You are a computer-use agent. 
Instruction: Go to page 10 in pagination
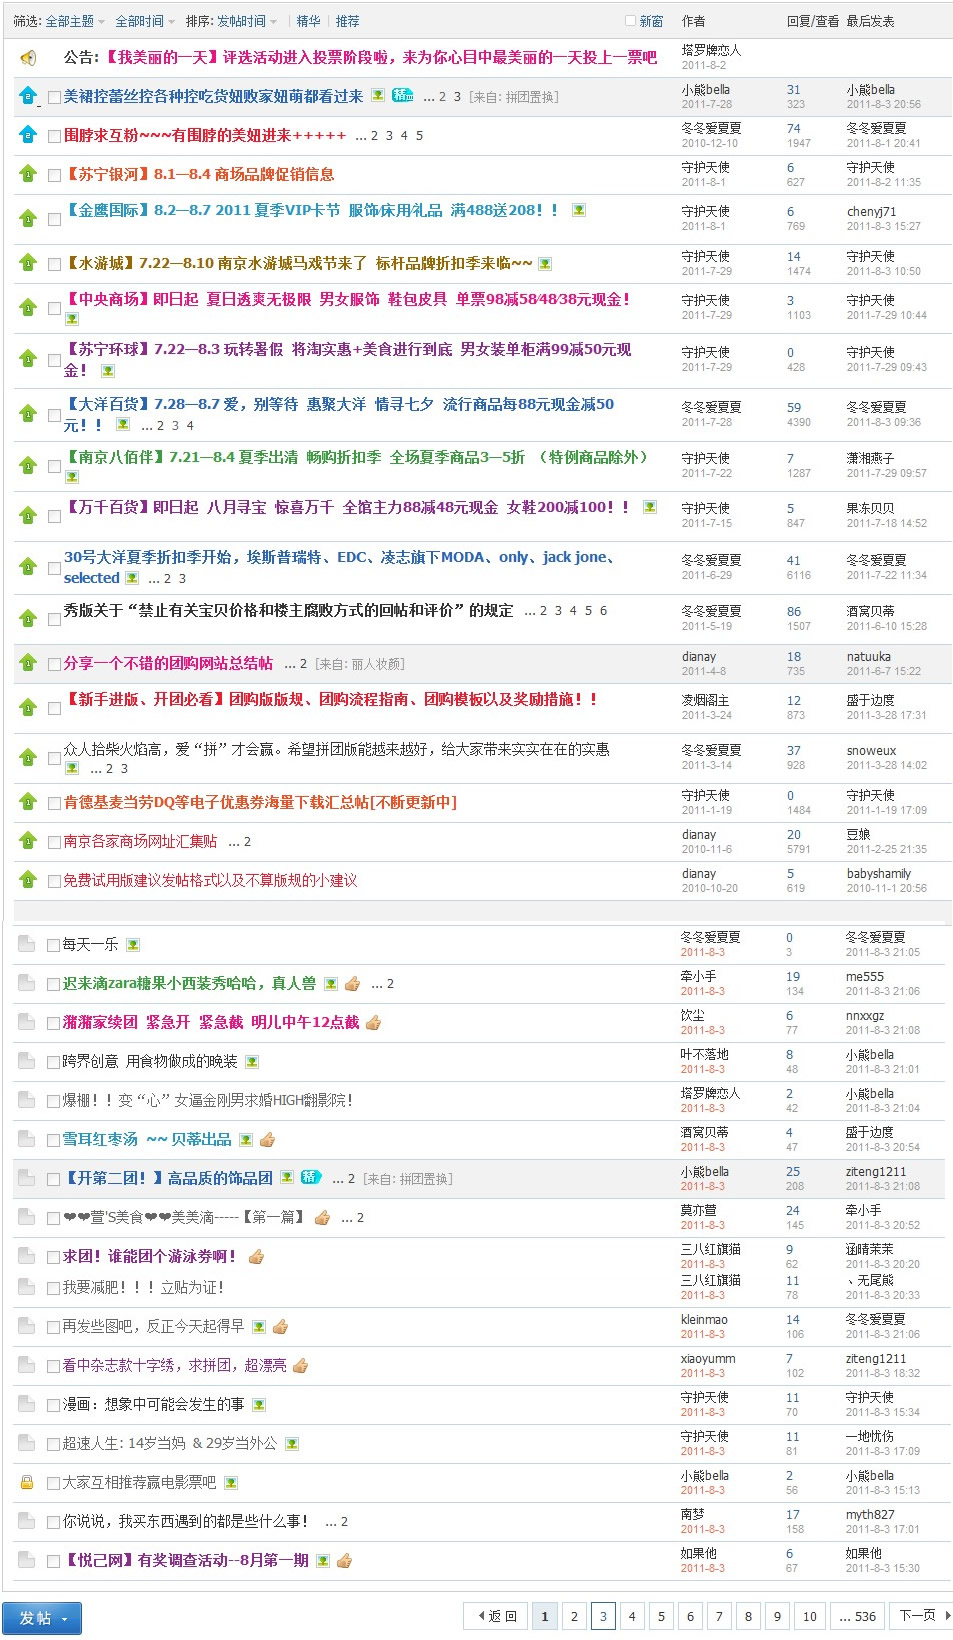[x=810, y=1616]
